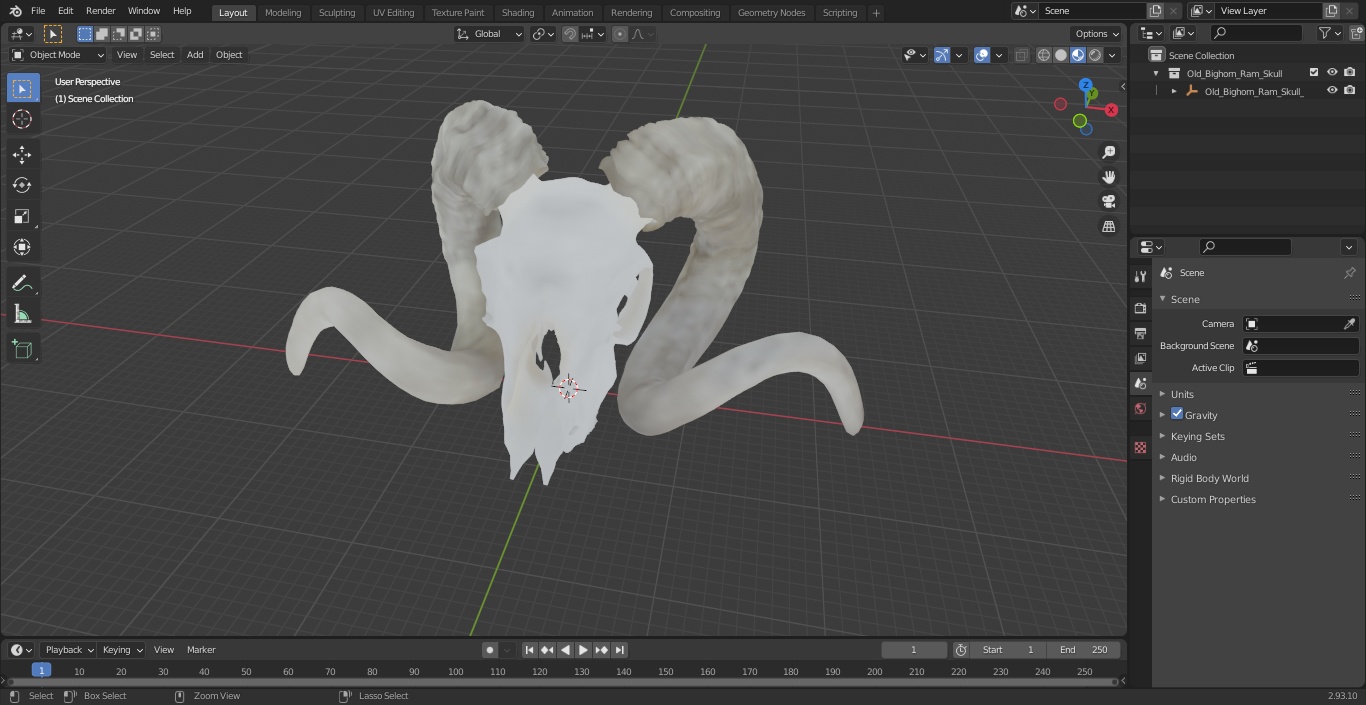
Task: Switch to wireframe shading
Action: click(x=1044, y=55)
